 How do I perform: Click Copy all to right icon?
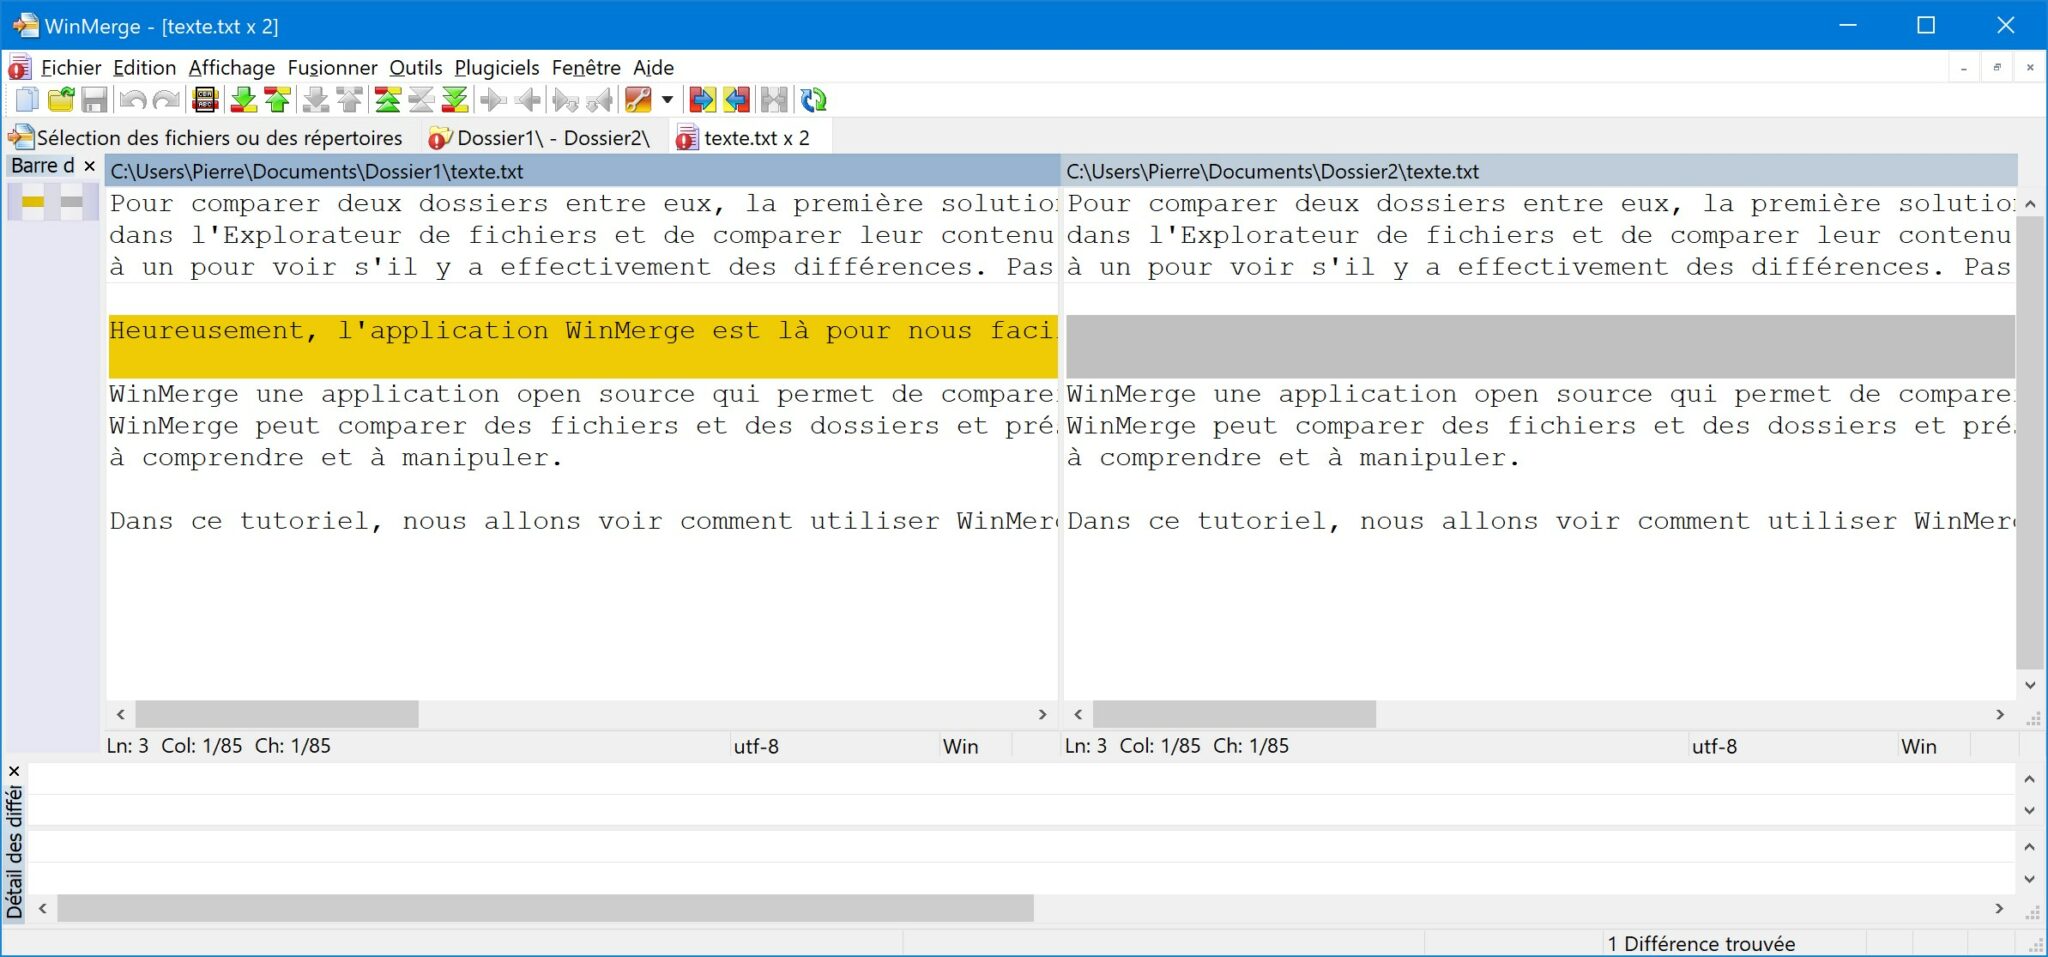702,100
